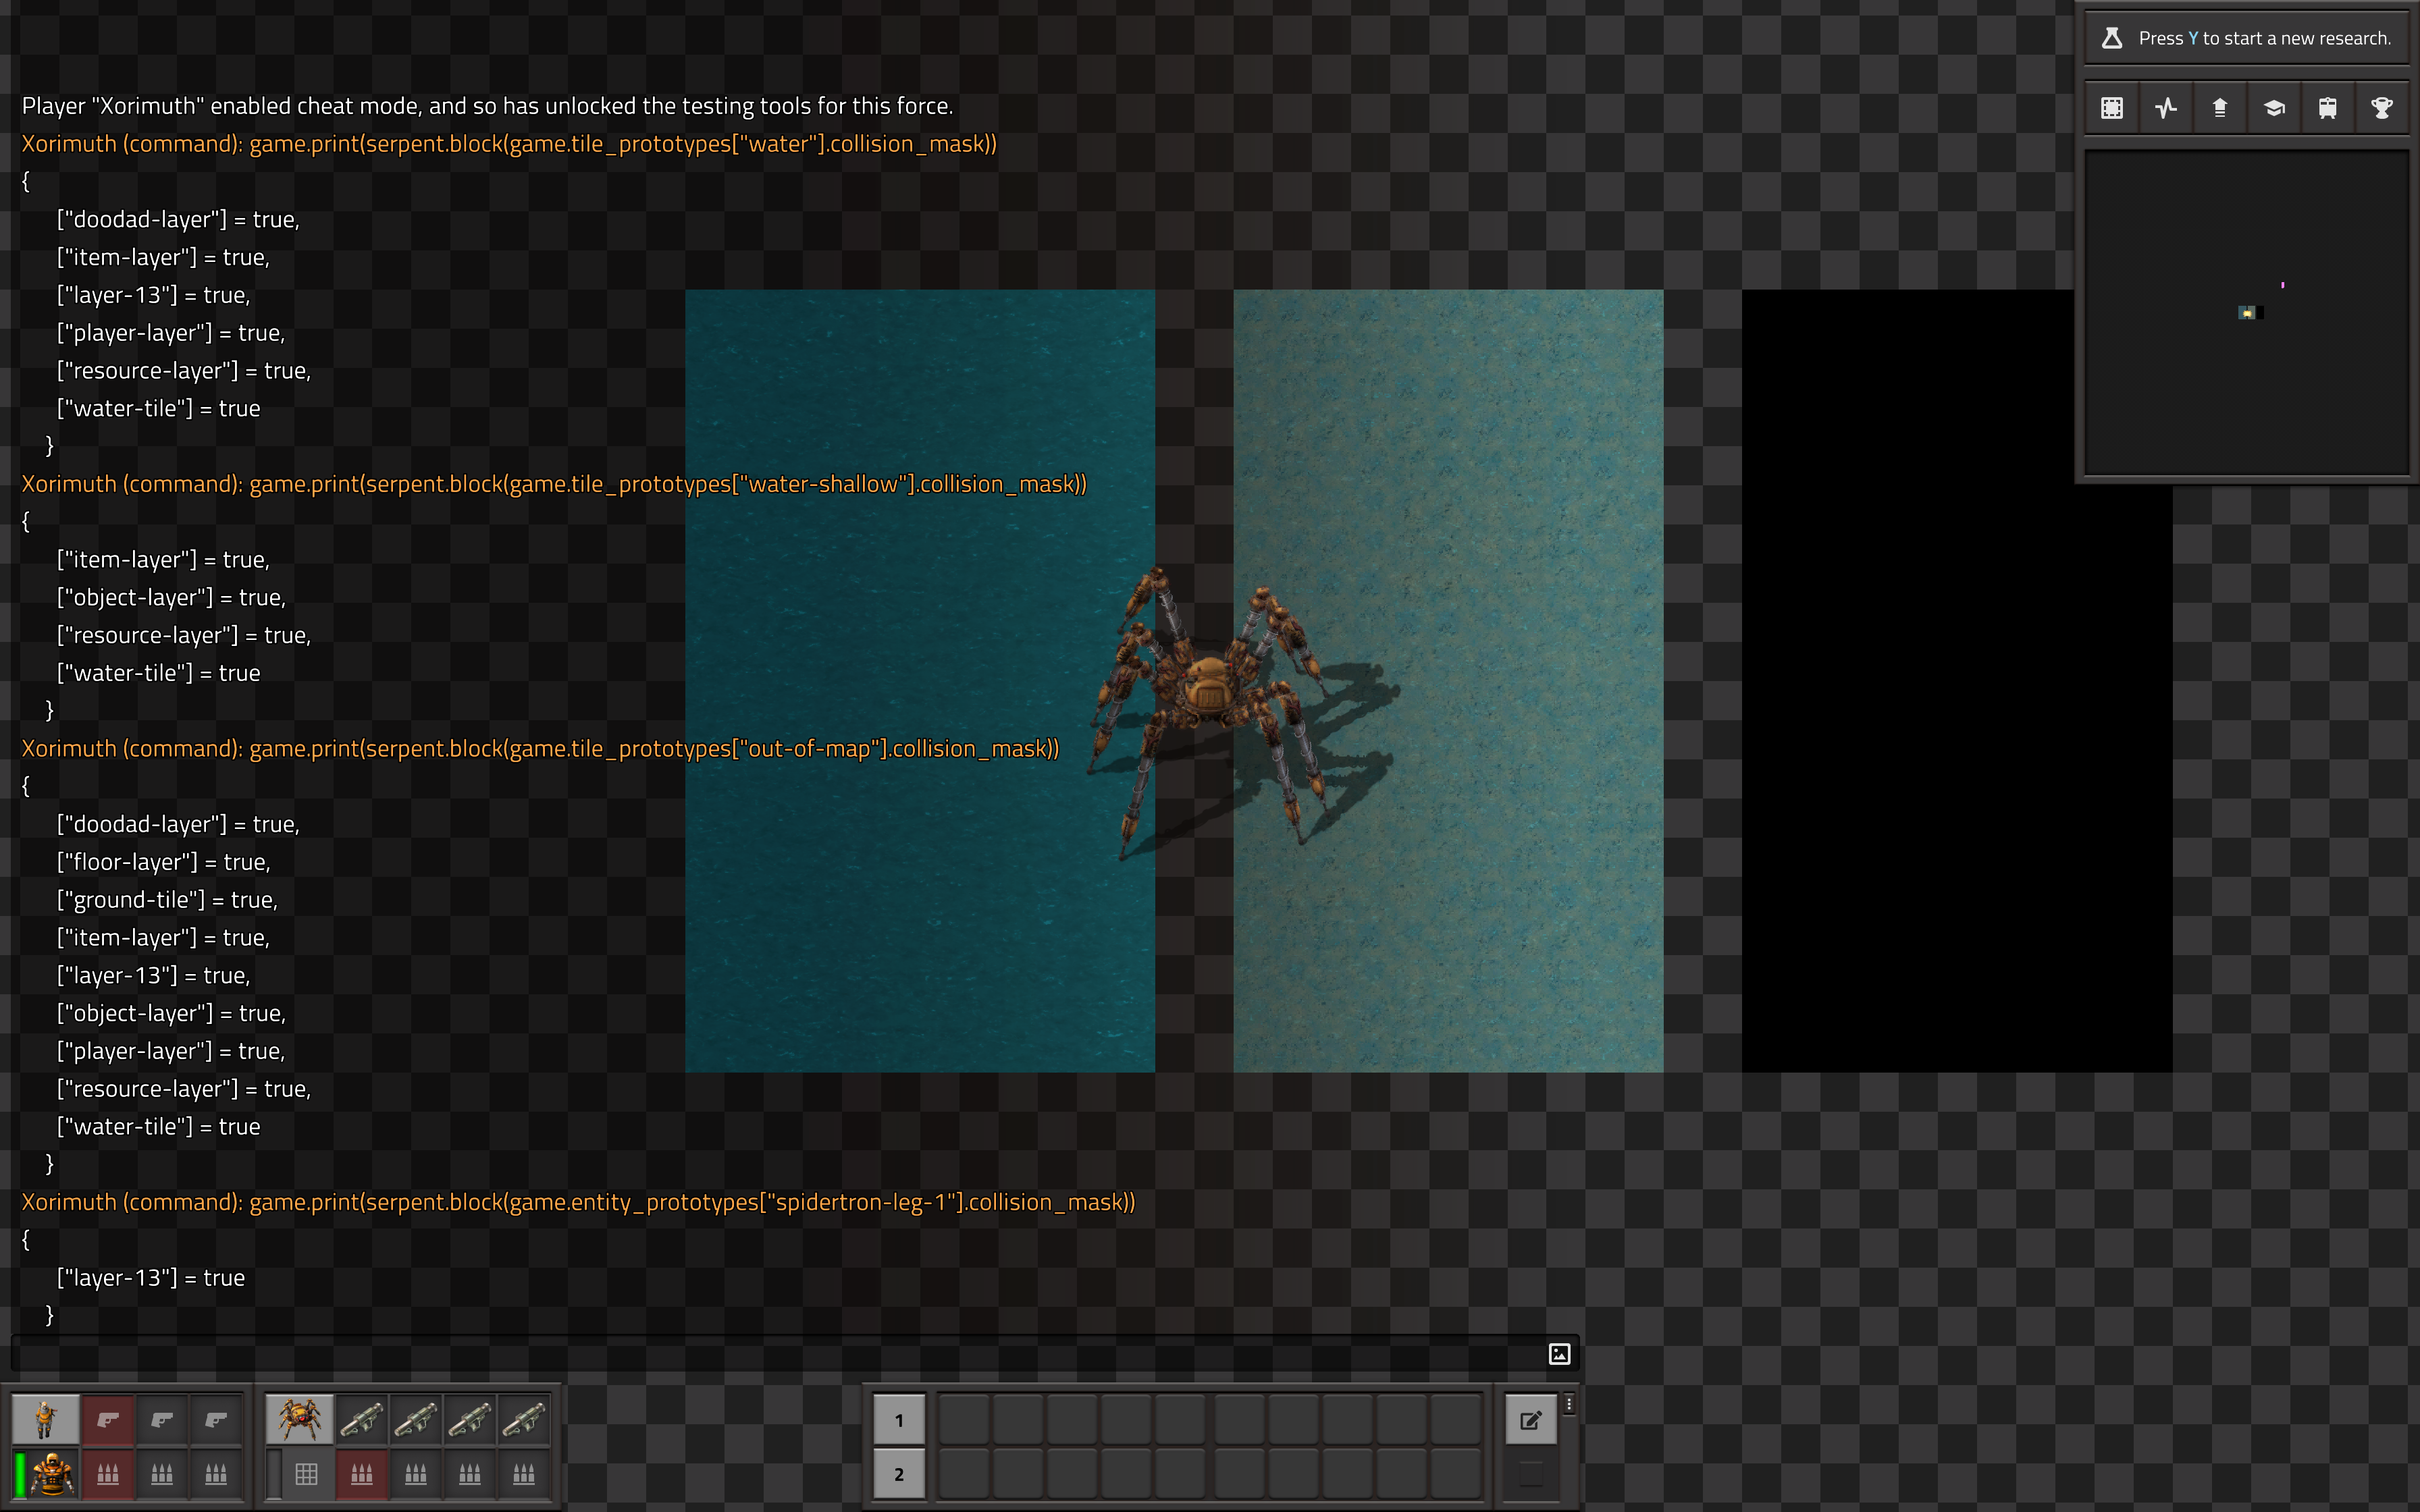Select the highlighted red gun slot
2420x1512 pixels.
tap(108, 1419)
